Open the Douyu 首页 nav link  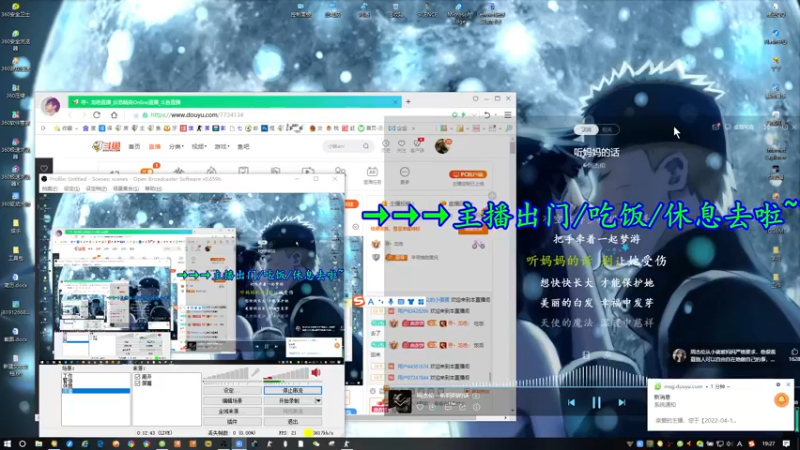pyautogui.click(x=134, y=146)
